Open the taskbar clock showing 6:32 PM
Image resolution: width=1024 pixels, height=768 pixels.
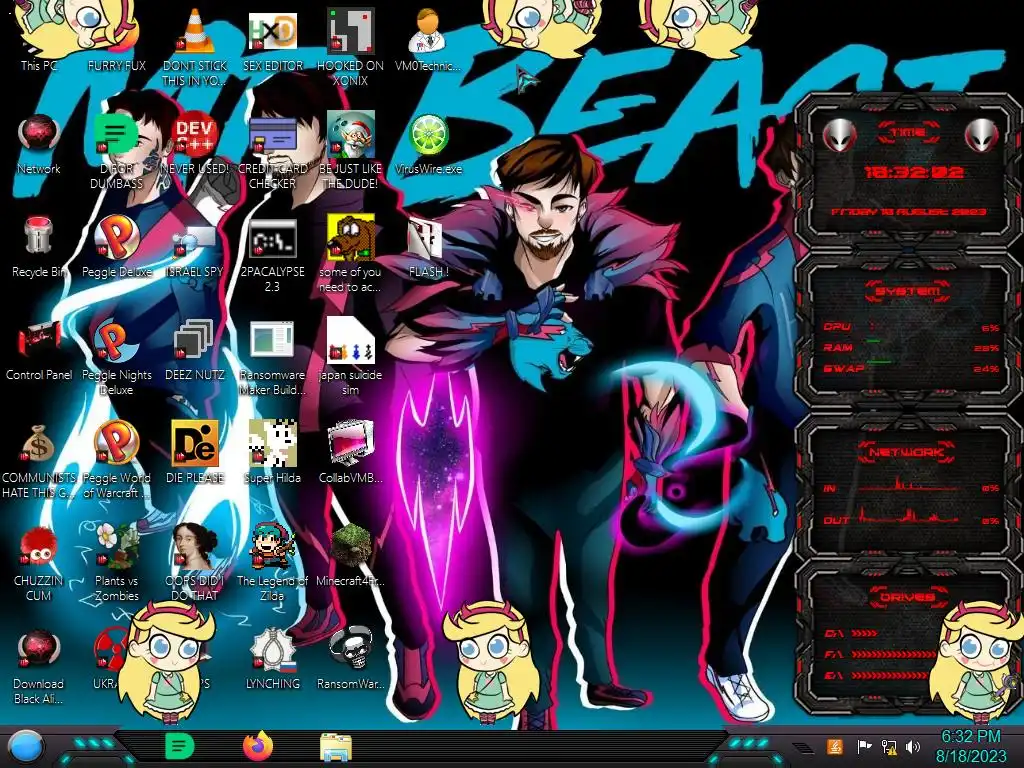click(970, 746)
